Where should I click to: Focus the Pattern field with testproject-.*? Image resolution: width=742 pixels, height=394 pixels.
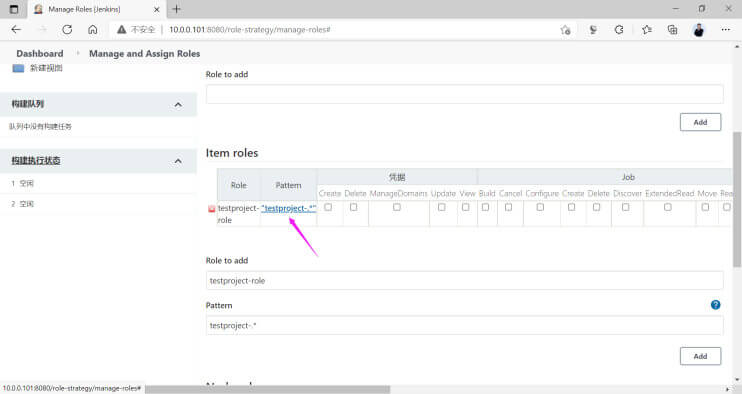[464, 325]
